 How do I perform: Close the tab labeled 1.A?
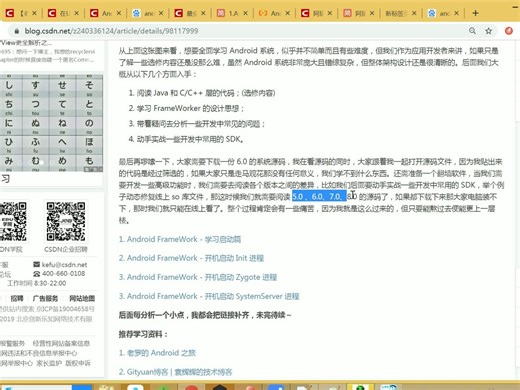tap(245, 13)
